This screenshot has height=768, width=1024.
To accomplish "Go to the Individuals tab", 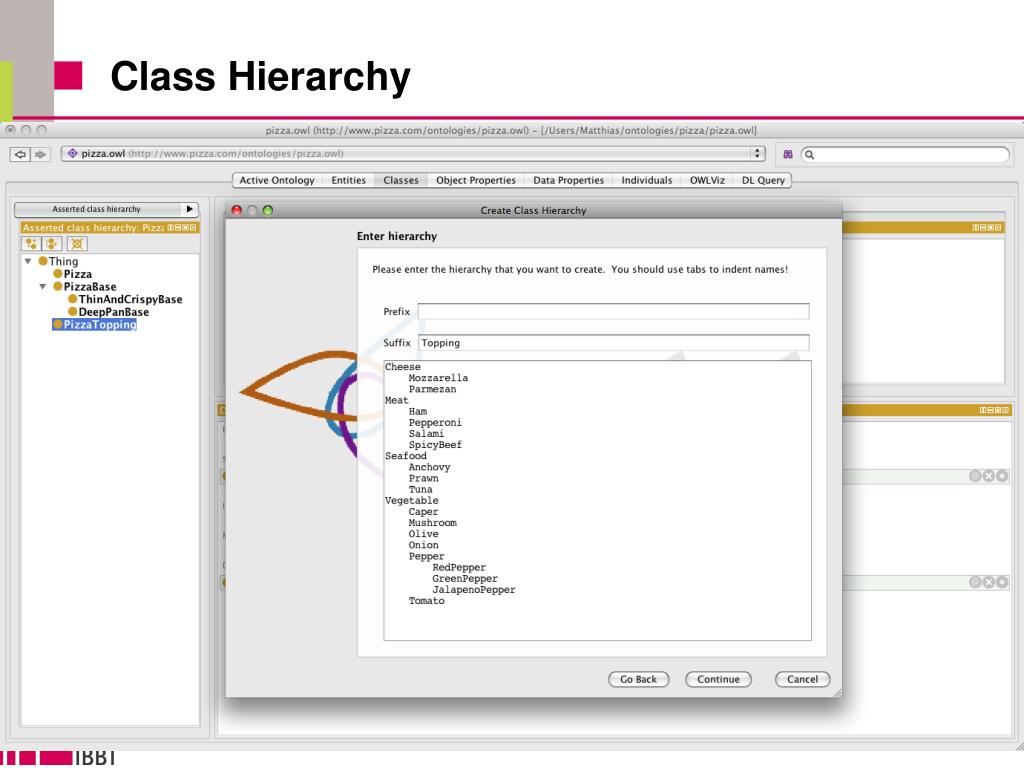I will (647, 180).
